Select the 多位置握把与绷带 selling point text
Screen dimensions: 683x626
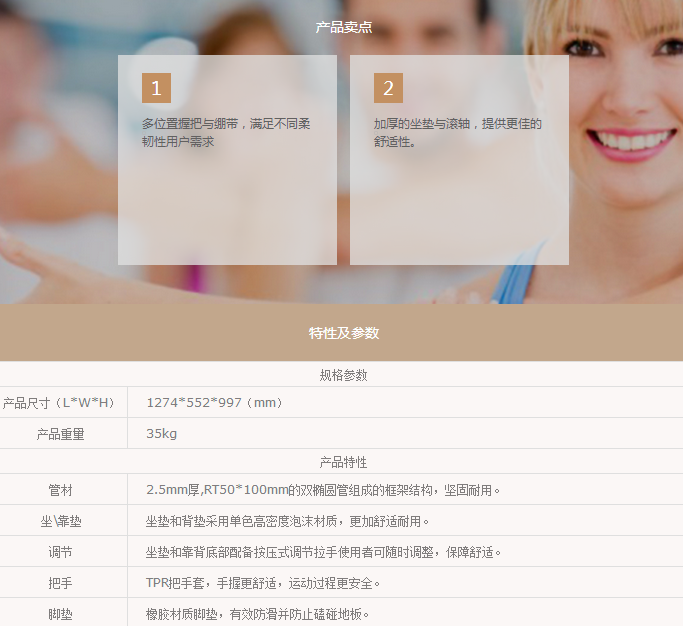226,132
